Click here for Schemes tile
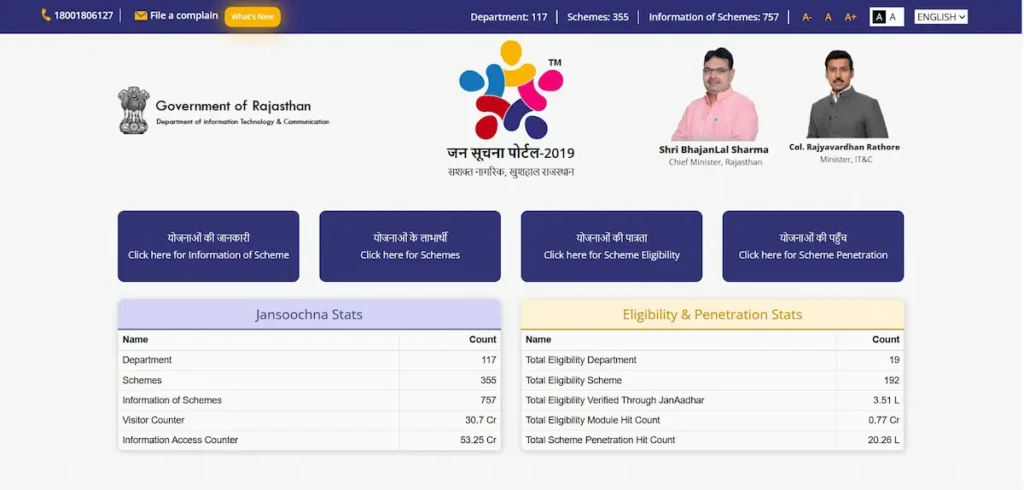This screenshot has width=1024, height=490. [410, 246]
